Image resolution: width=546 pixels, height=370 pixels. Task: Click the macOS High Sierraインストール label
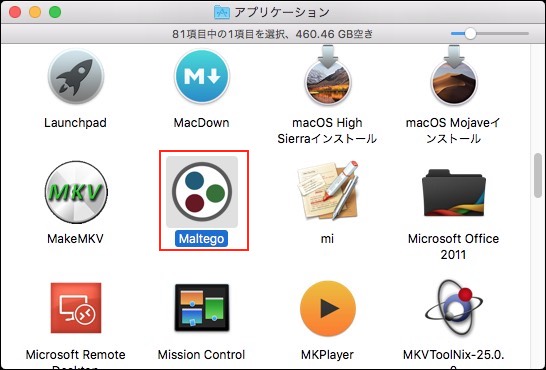(327, 131)
